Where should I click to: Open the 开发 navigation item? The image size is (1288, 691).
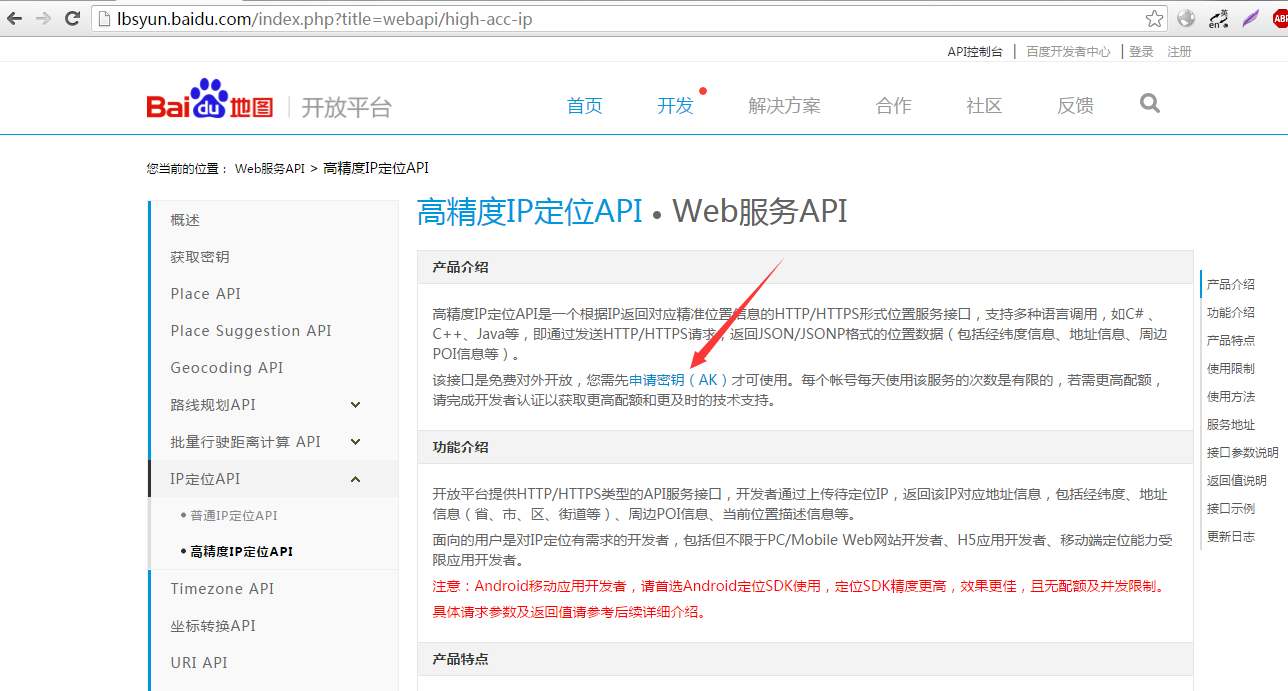point(675,106)
